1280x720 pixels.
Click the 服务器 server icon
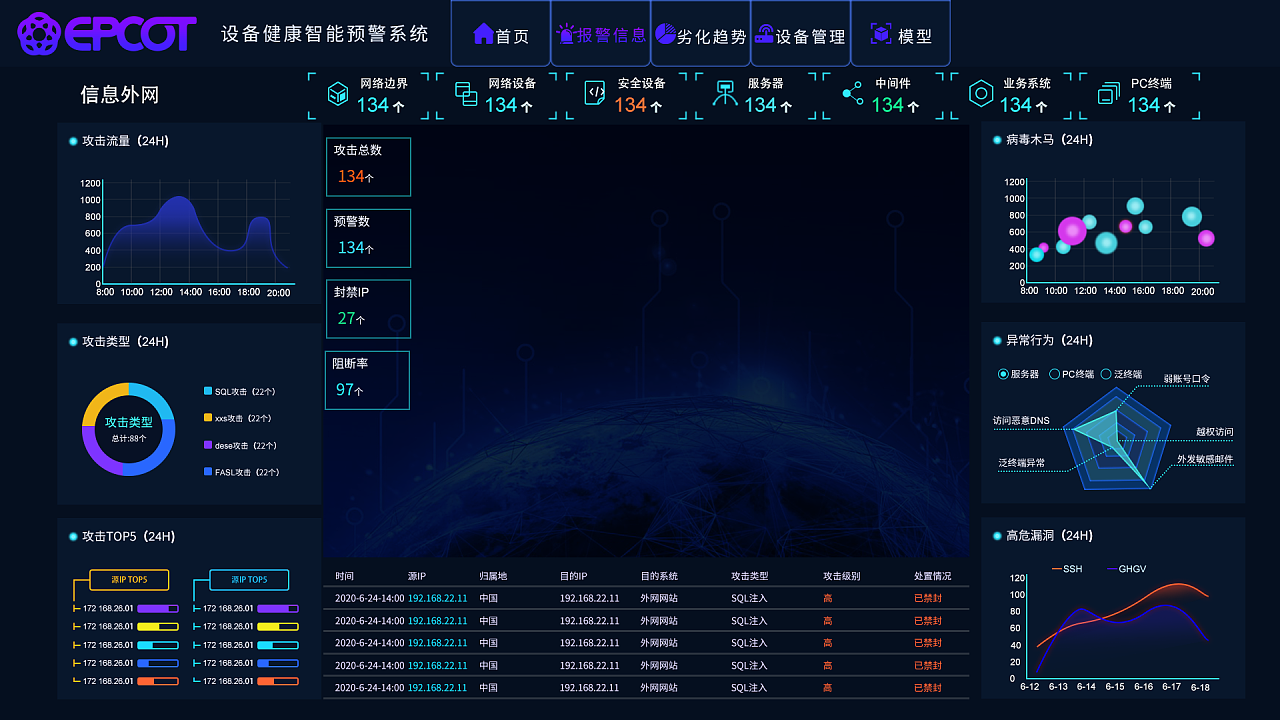(725, 94)
